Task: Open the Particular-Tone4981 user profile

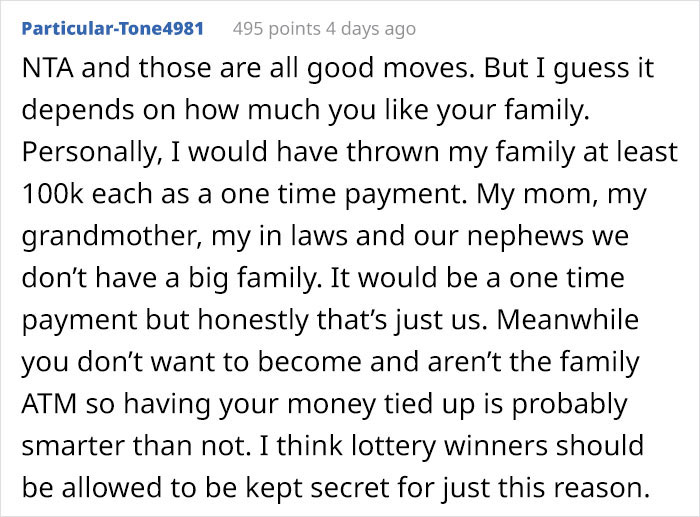Action: click(x=112, y=29)
